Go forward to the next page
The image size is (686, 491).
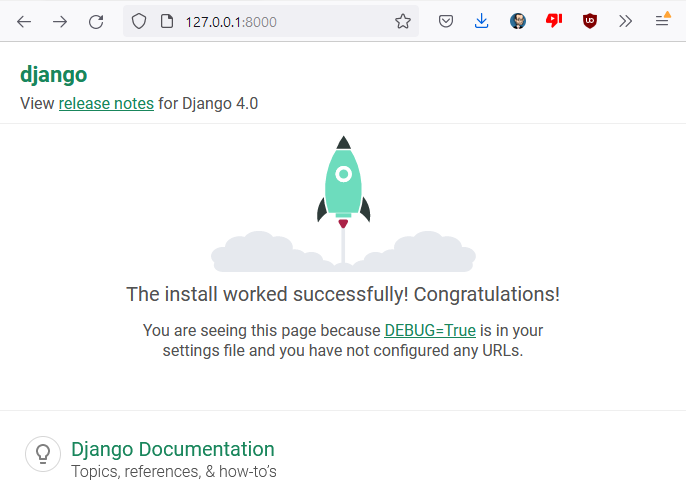[60, 21]
